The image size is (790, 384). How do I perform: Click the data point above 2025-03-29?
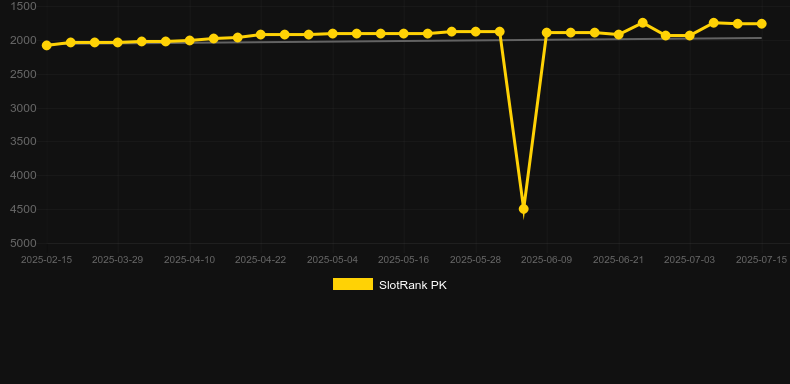click(117, 42)
